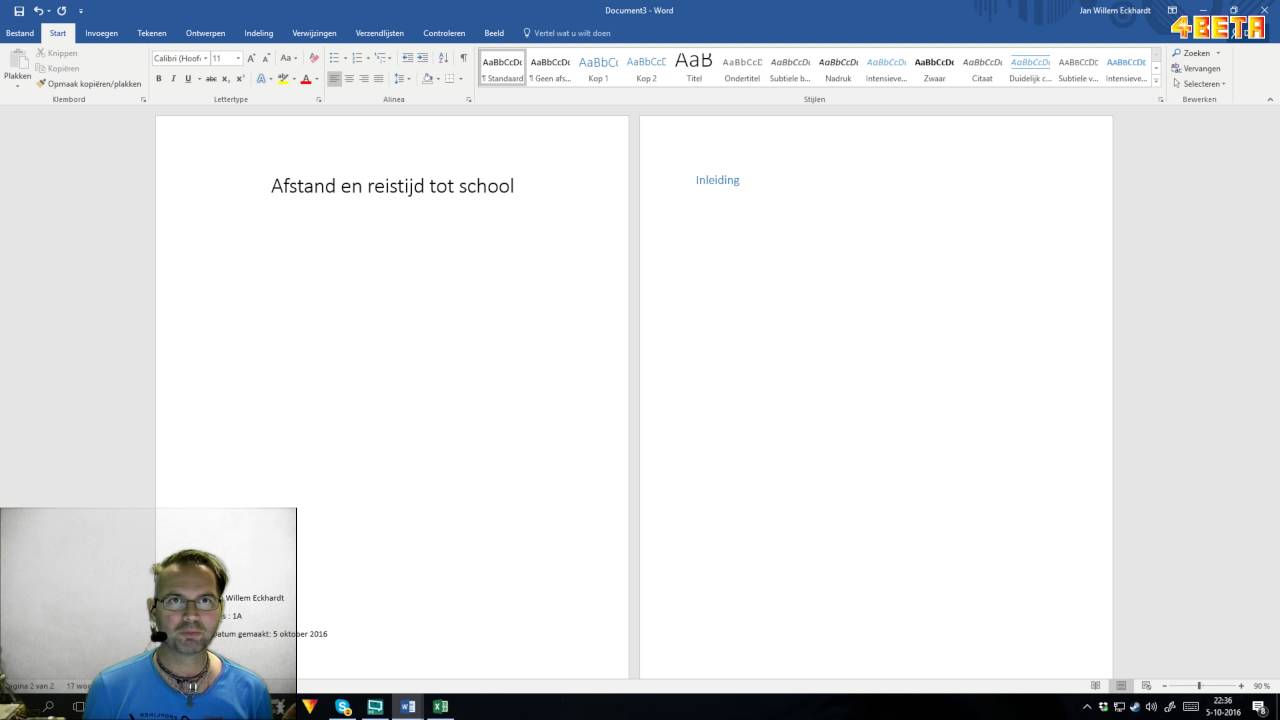Undo the last action
Image resolution: width=1280 pixels, height=720 pixels.
[38, 11]
